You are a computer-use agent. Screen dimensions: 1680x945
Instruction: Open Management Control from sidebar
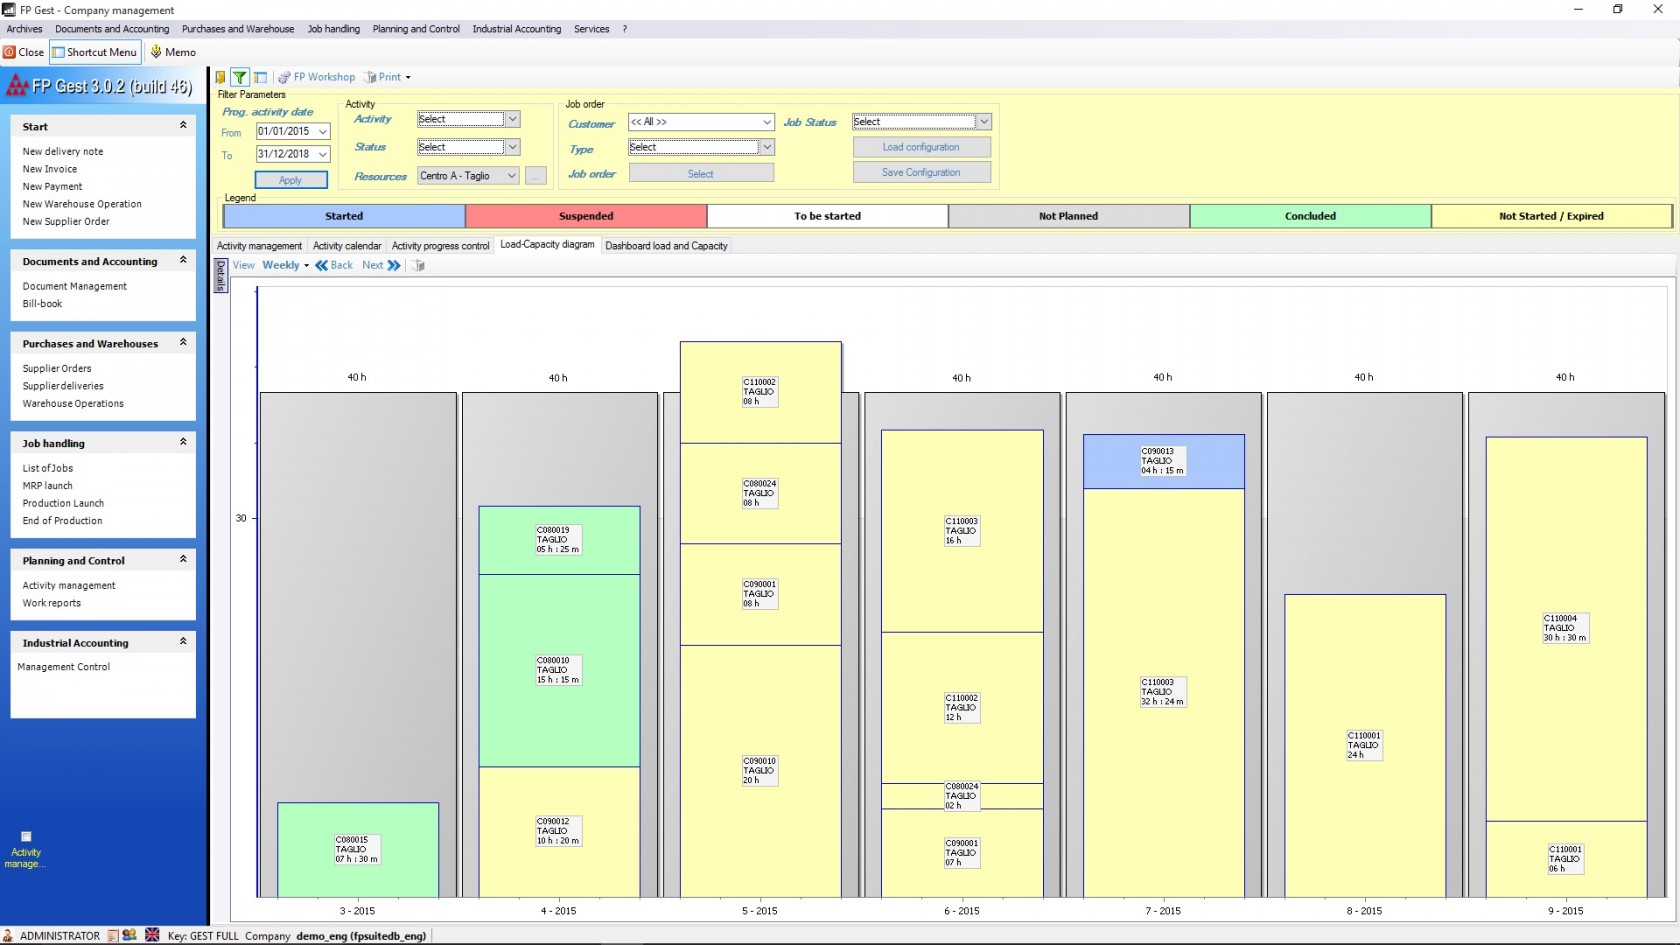[64, 667]
